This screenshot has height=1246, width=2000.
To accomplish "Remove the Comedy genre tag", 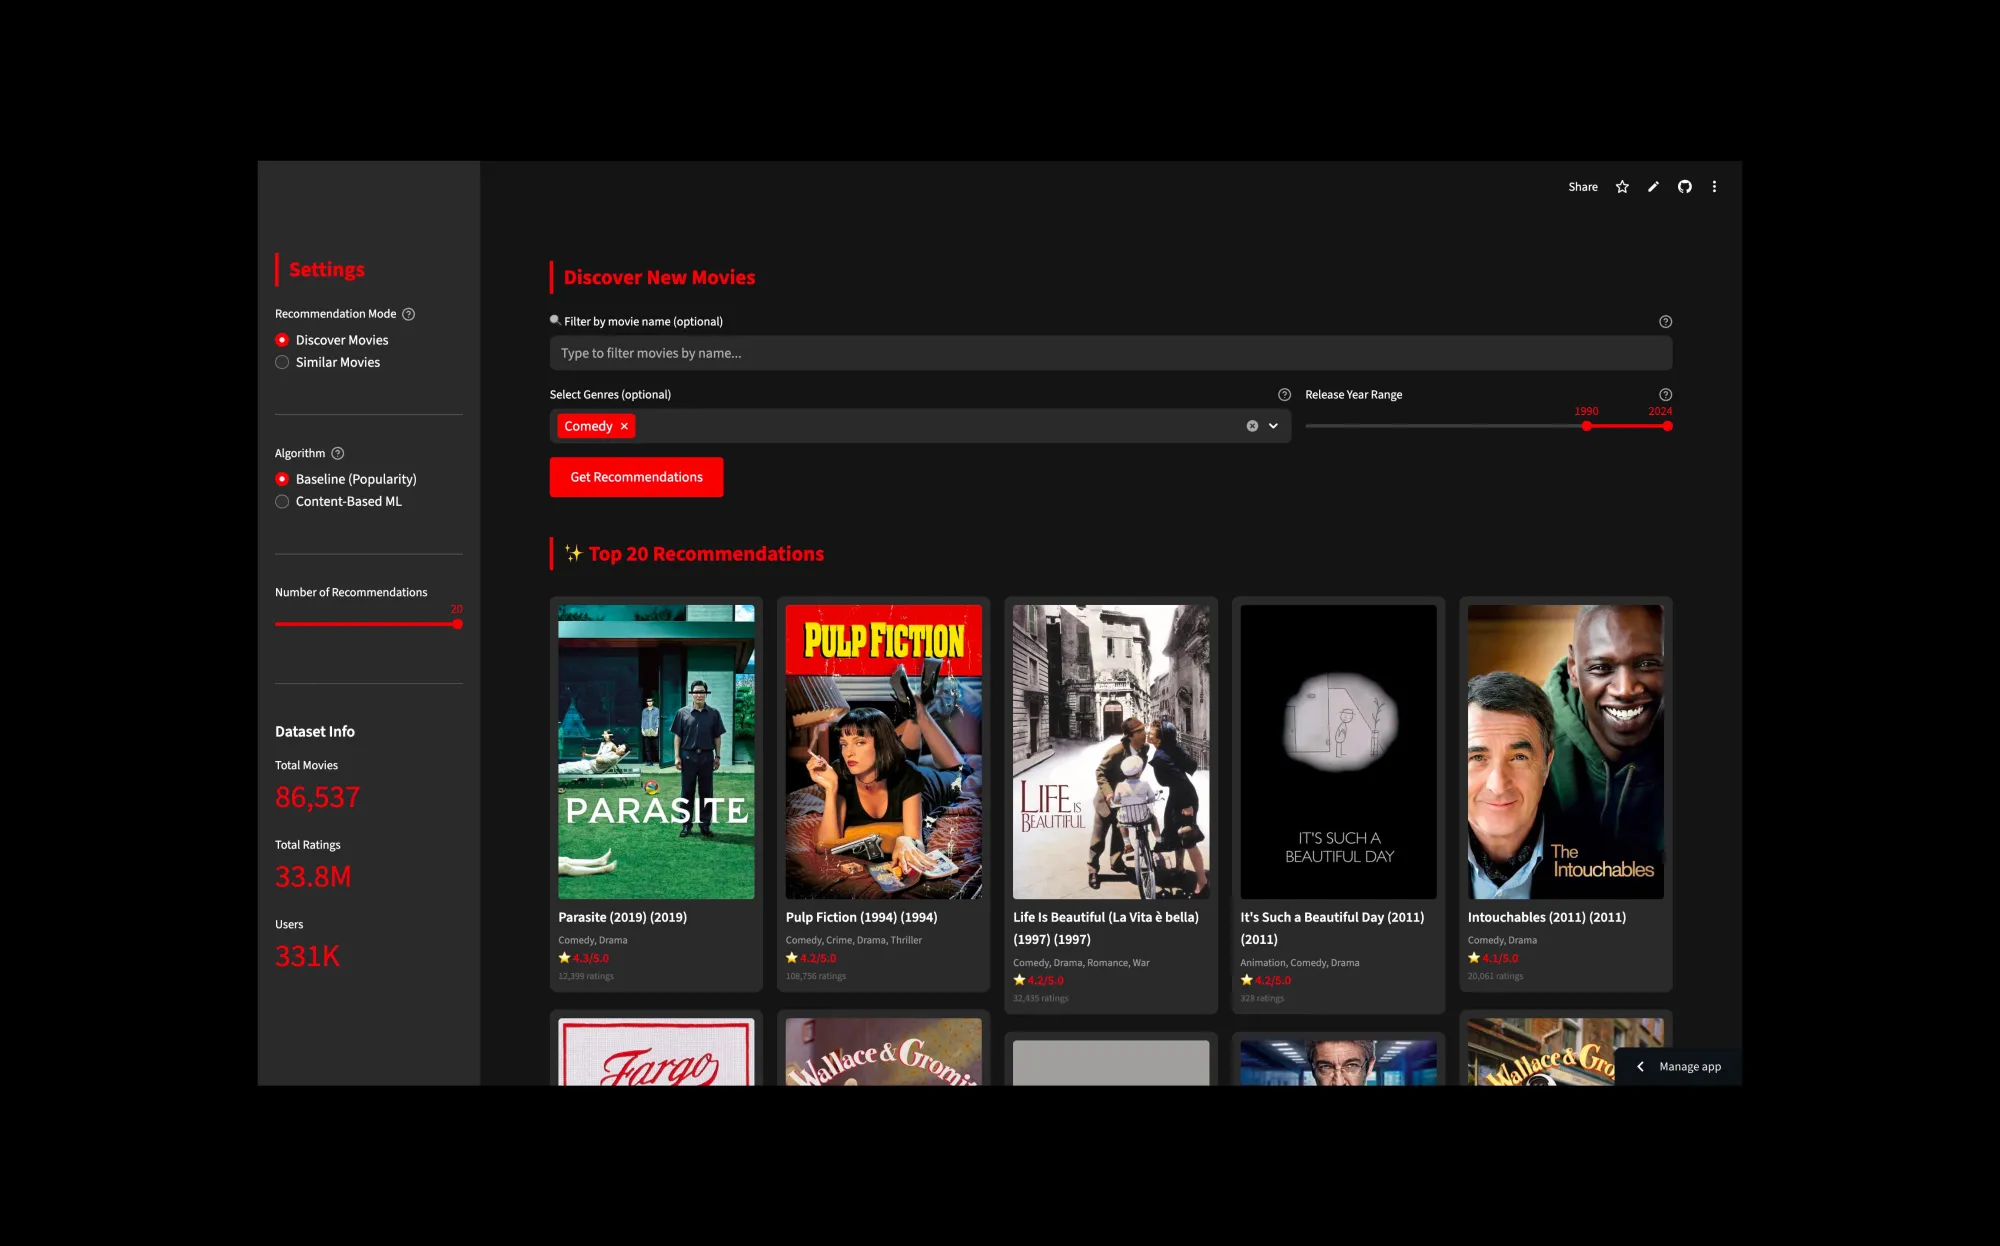I will pyautogui.click(x=624, y=426).
